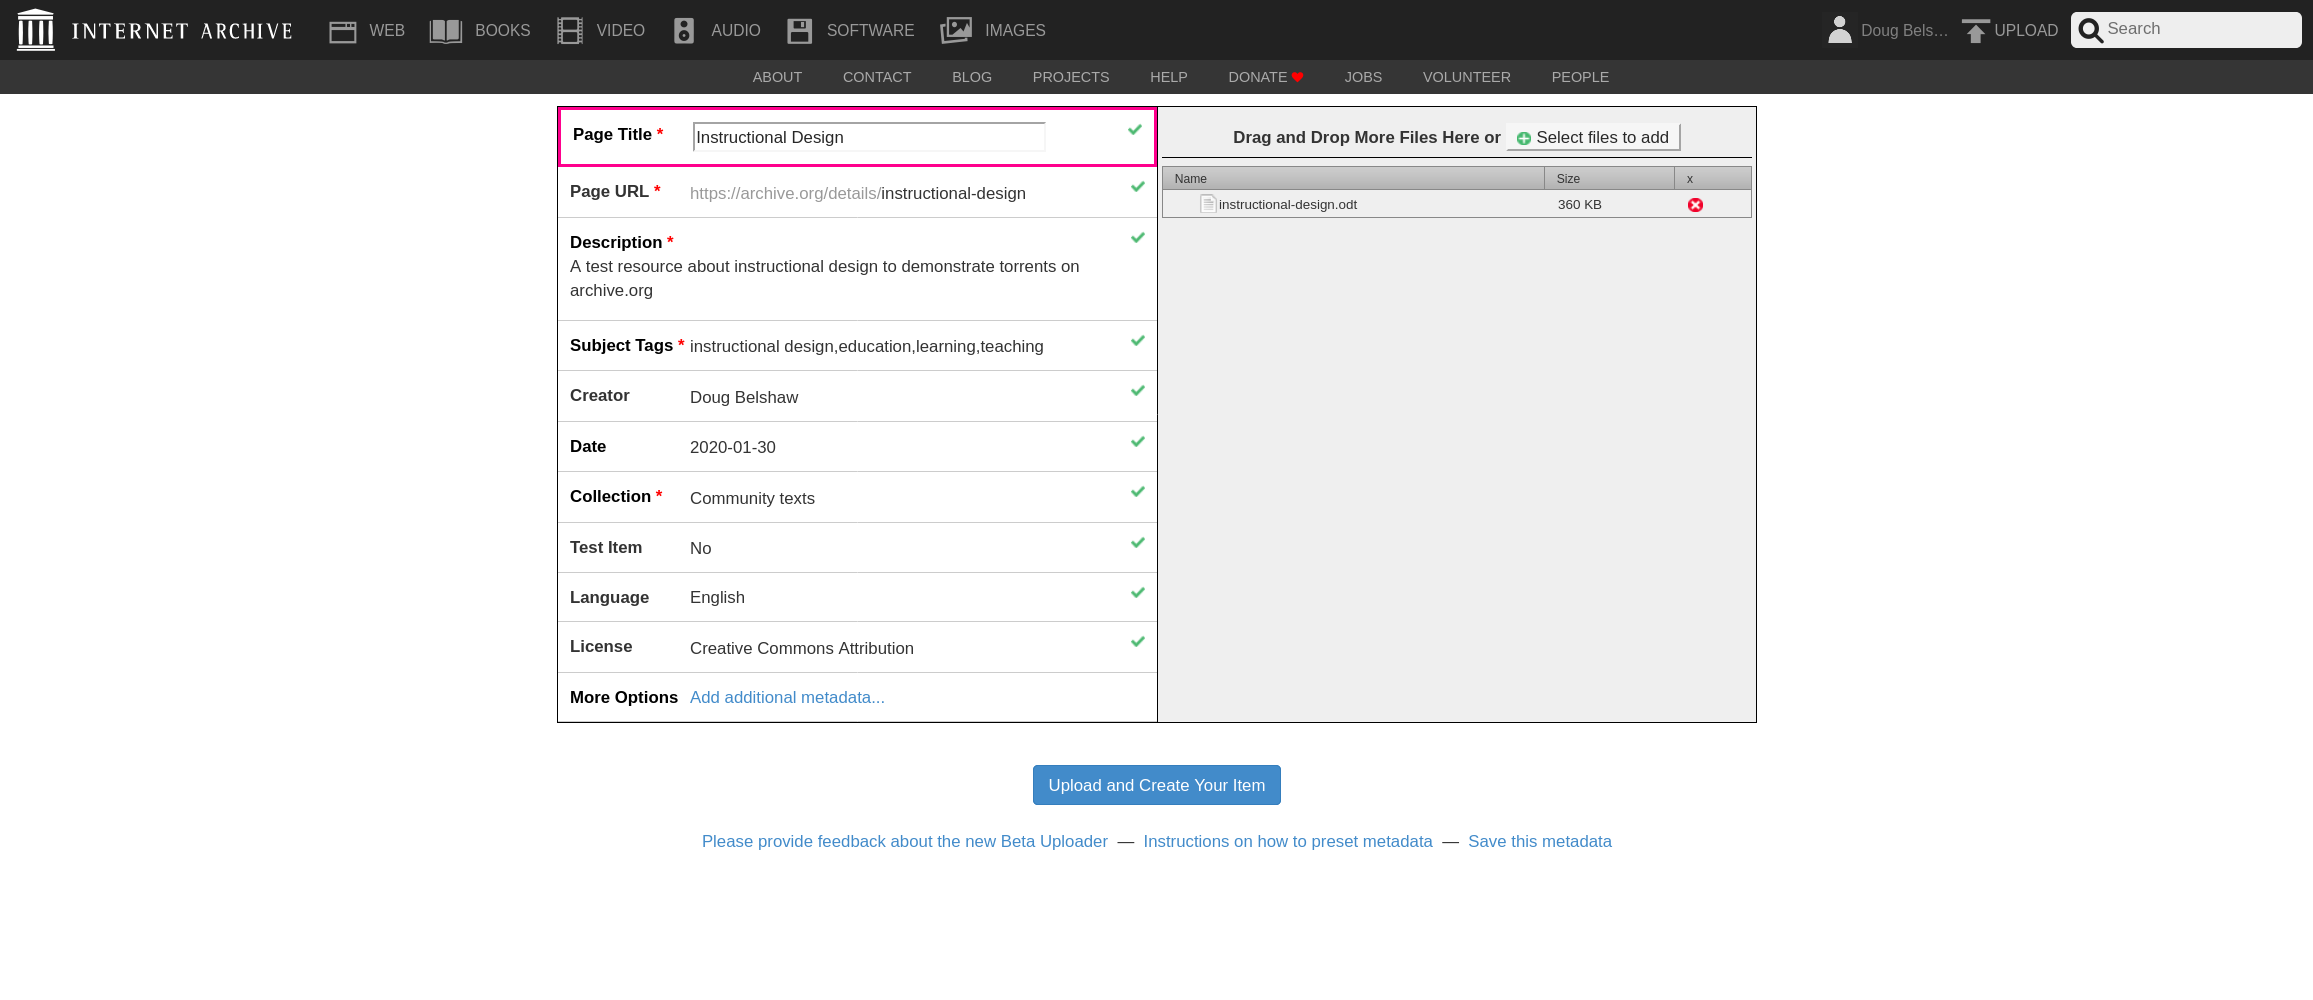Click the Internet Archive building logo
The image size is (2313, 1000).
coord(36,30)
